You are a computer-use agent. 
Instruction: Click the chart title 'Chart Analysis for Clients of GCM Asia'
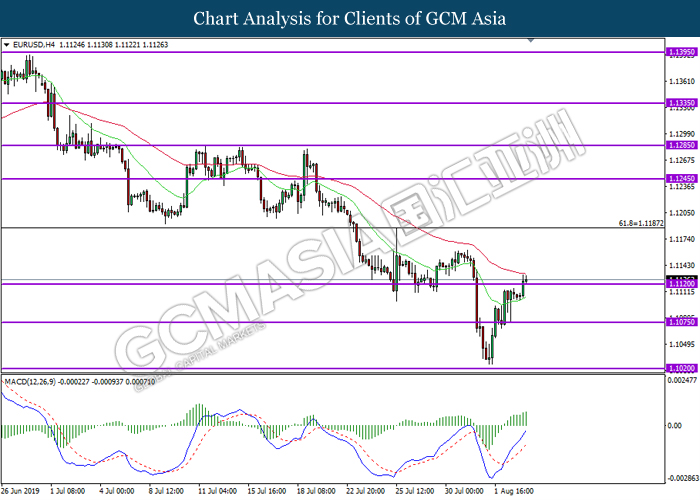pyautogui.click(x=350, y=18)
